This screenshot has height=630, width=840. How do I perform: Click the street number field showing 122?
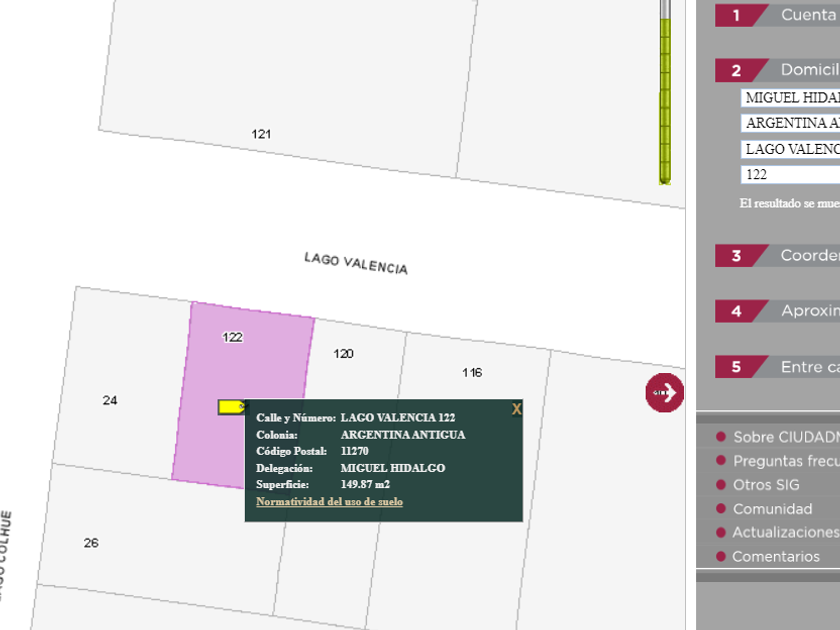[790, 174]
